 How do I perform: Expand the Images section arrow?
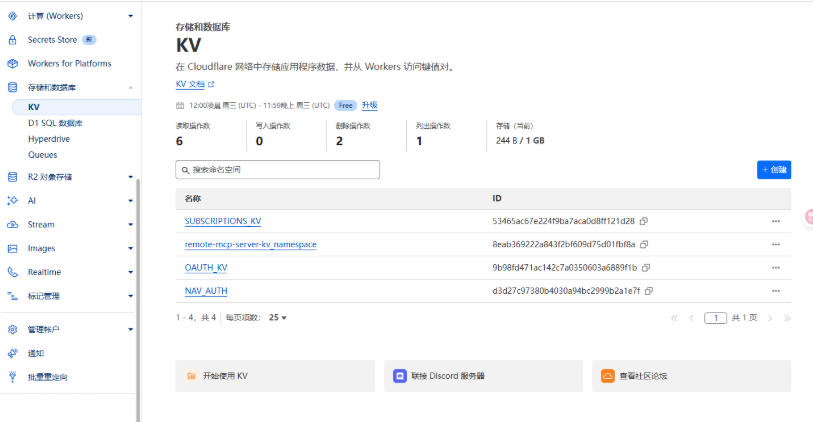[x=131, y=249]
